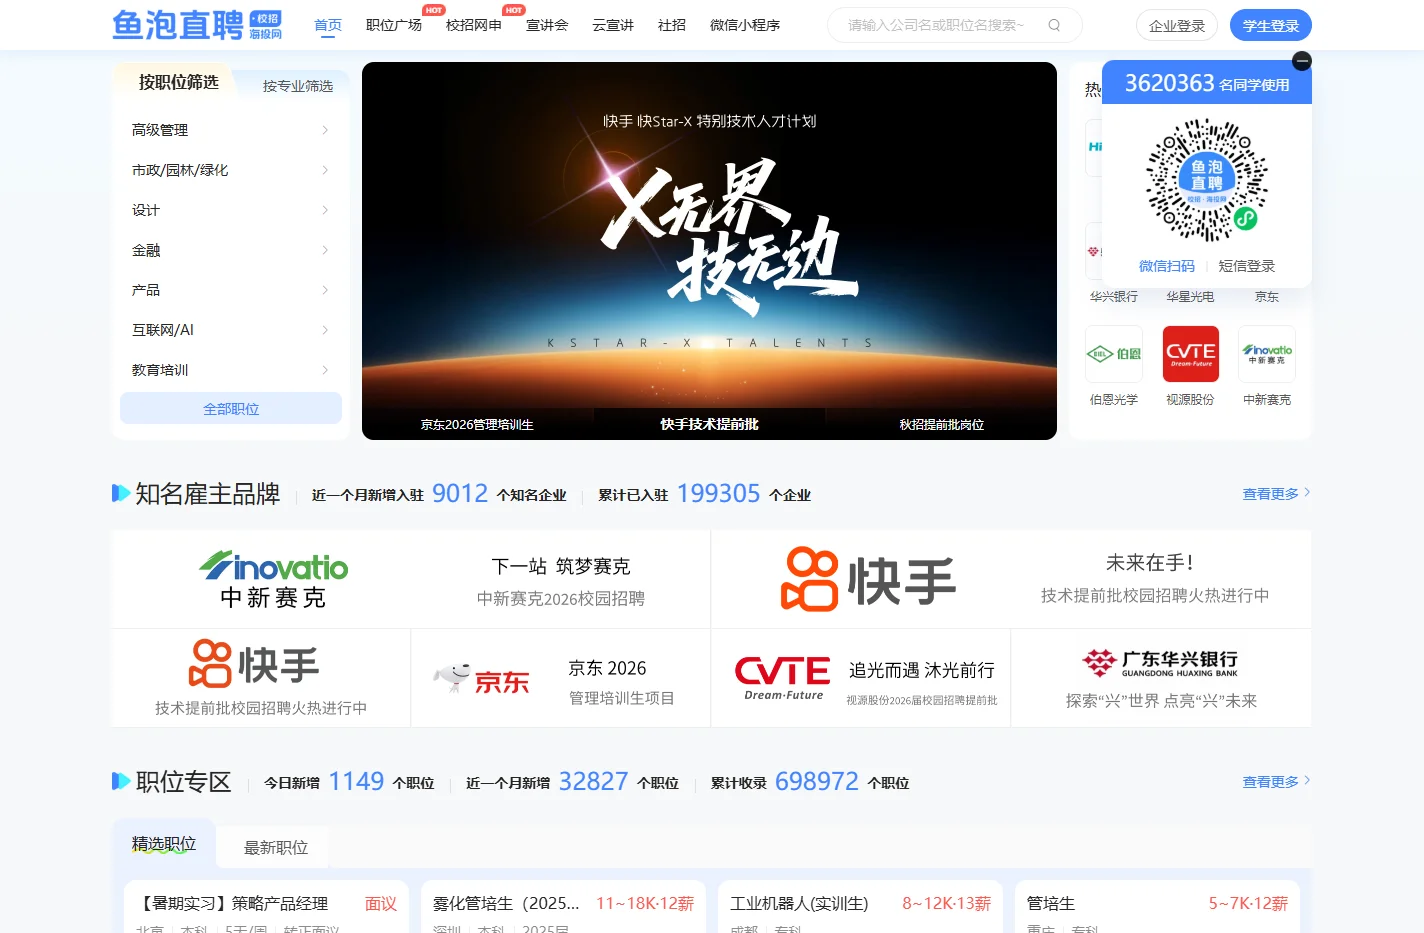This screenshot has height=933, width=1424.
Task: Select 秋招提前批岗位 banner slide
Action: point(941,425)
